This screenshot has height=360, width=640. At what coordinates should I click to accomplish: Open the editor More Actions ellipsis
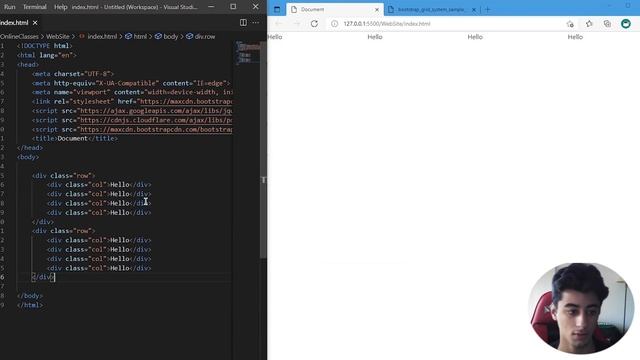[256, 22]
